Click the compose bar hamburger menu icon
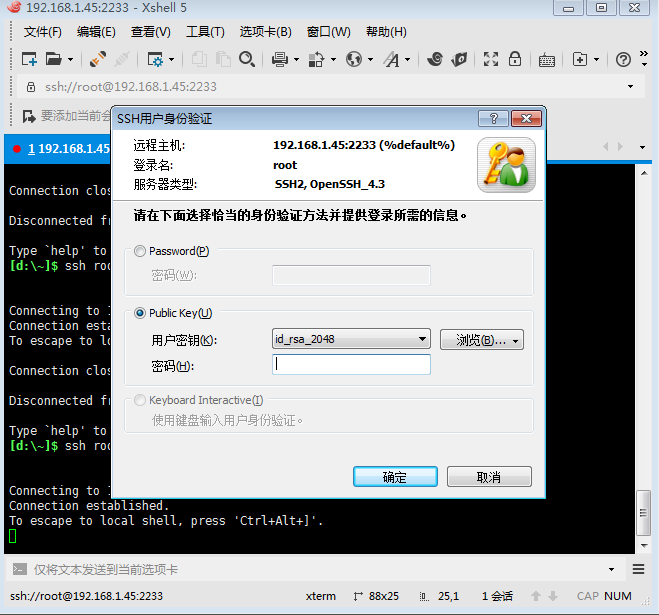Viewport: 659px width, 615px height. tap(638, 569)
